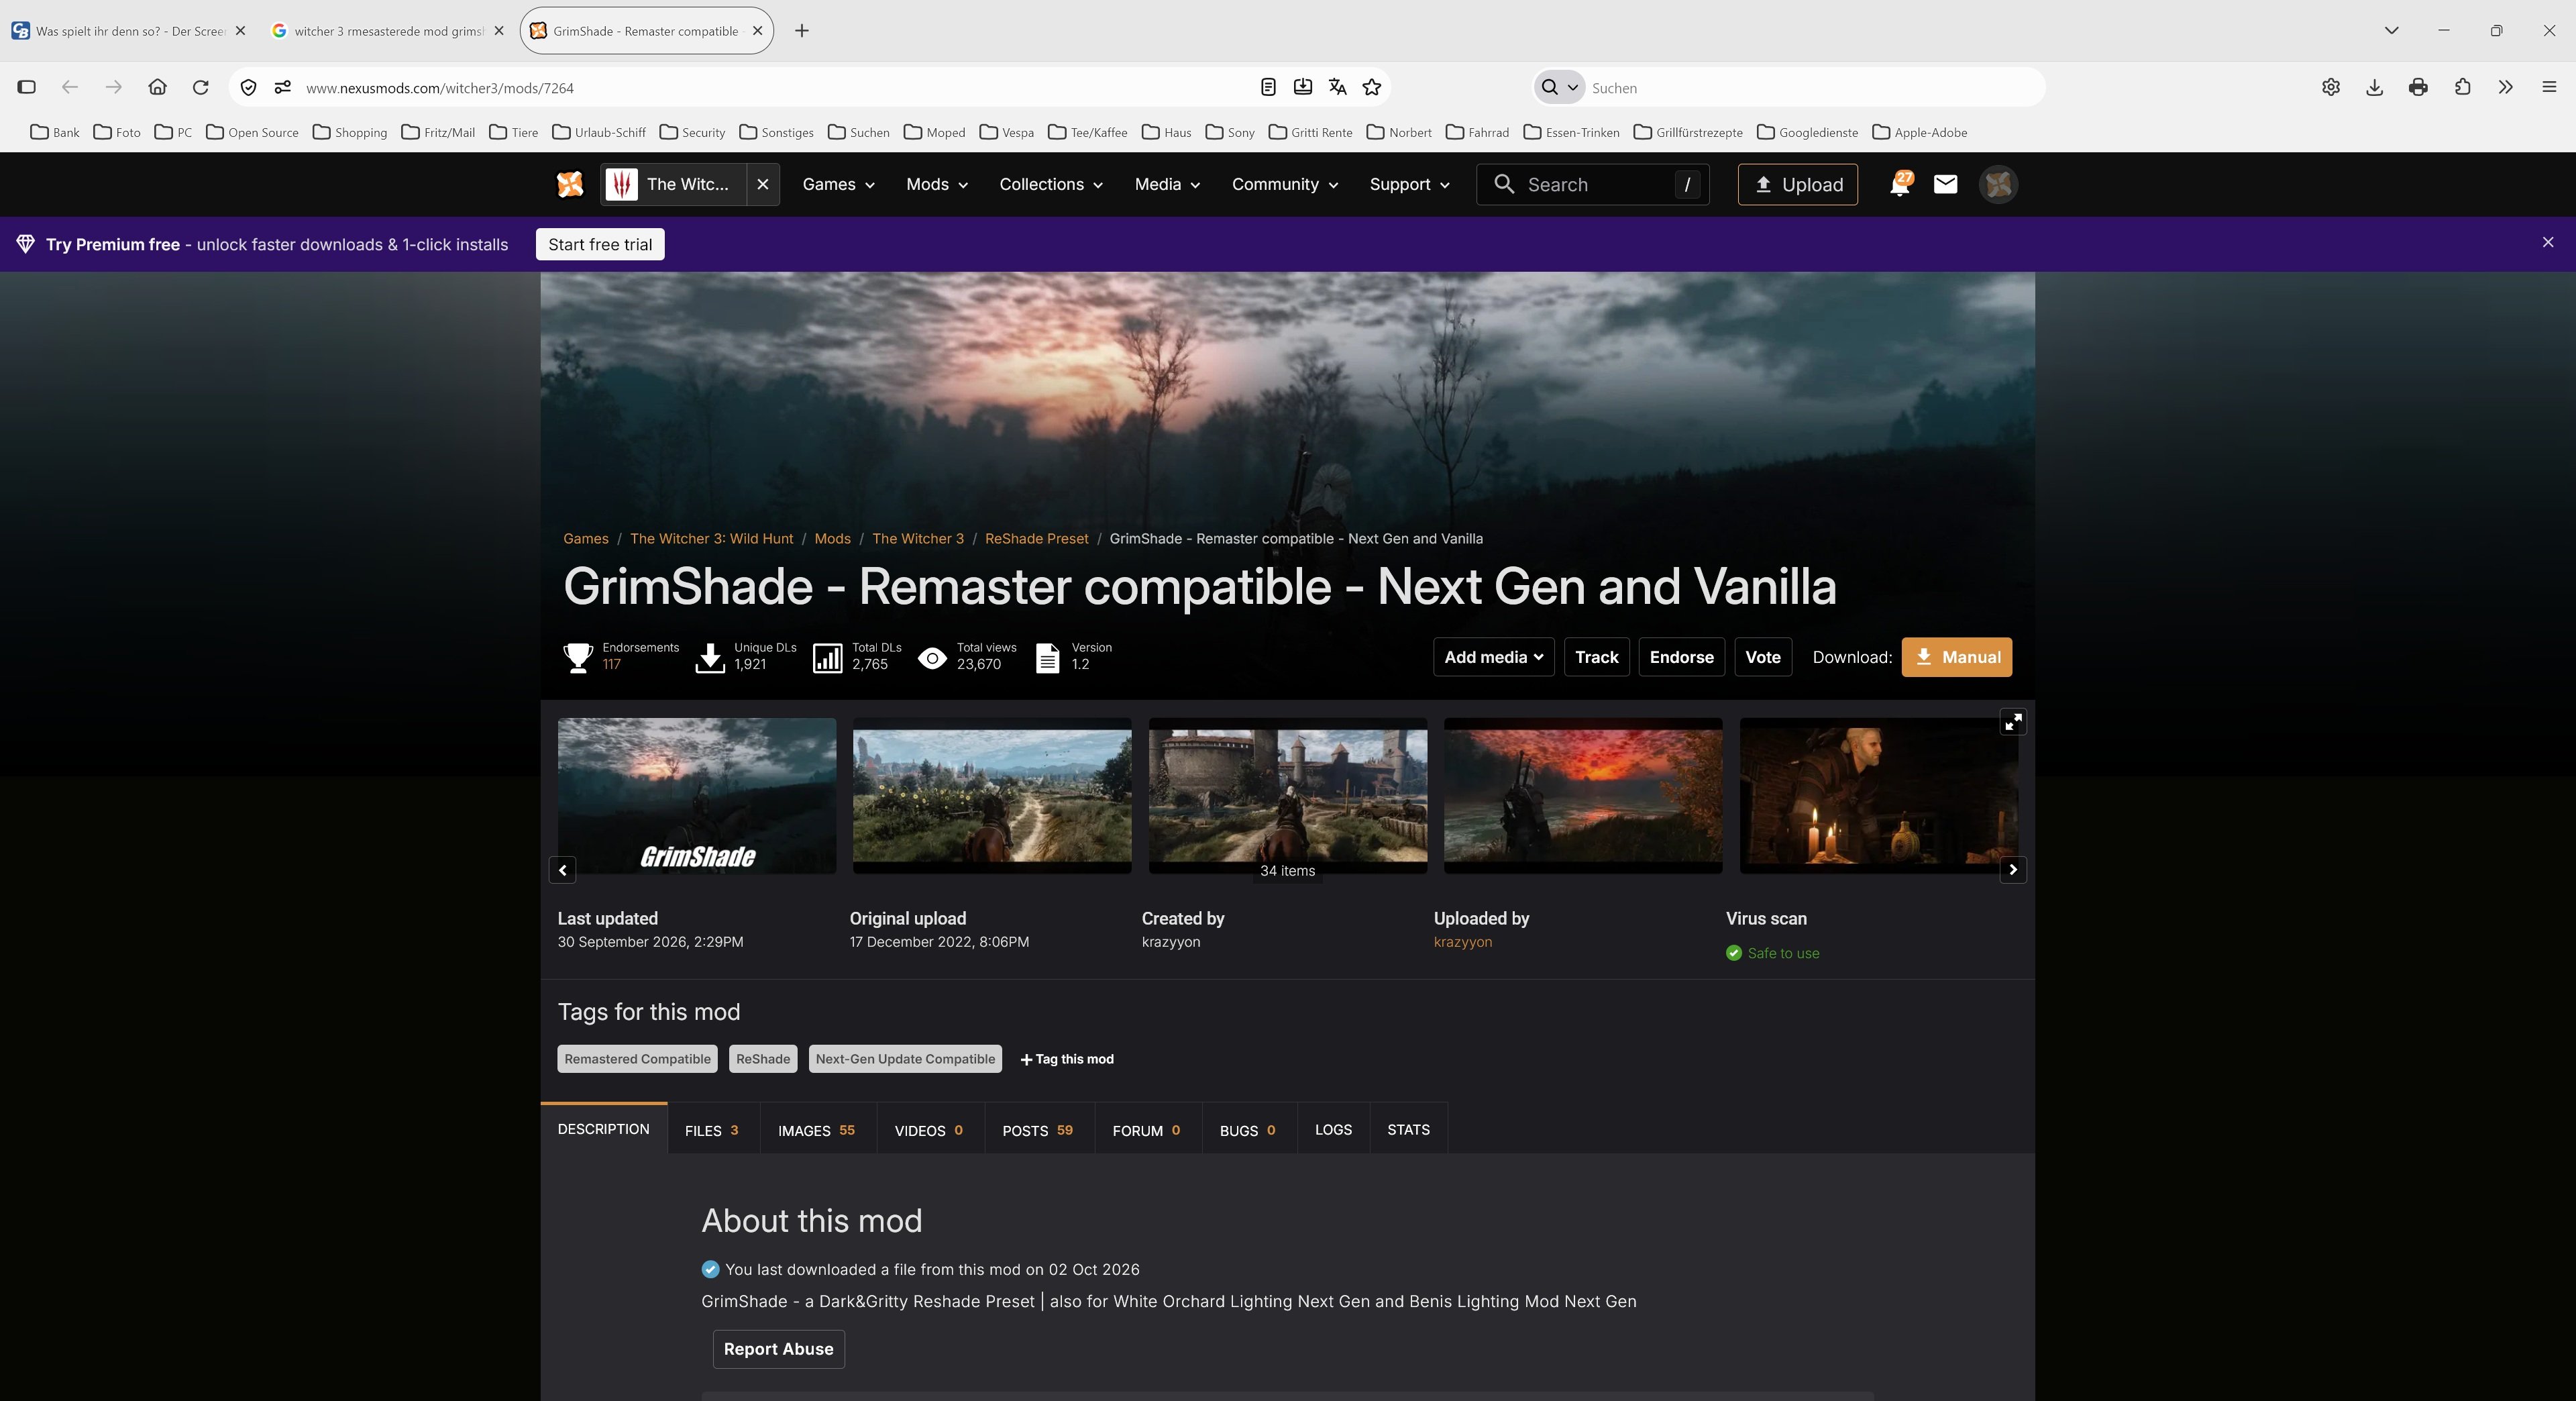Open the browser application menu

2549,87
